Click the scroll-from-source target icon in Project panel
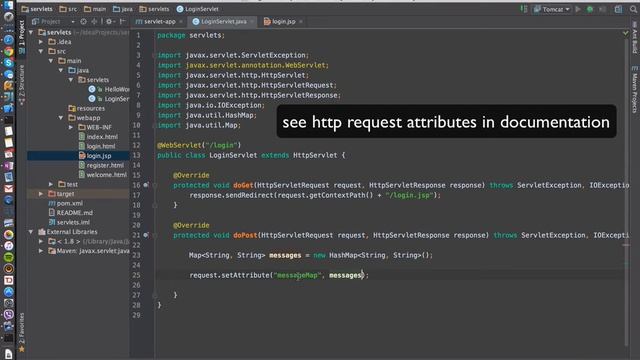Viewport: 640px width, 360px height. (x=83, y=22)
